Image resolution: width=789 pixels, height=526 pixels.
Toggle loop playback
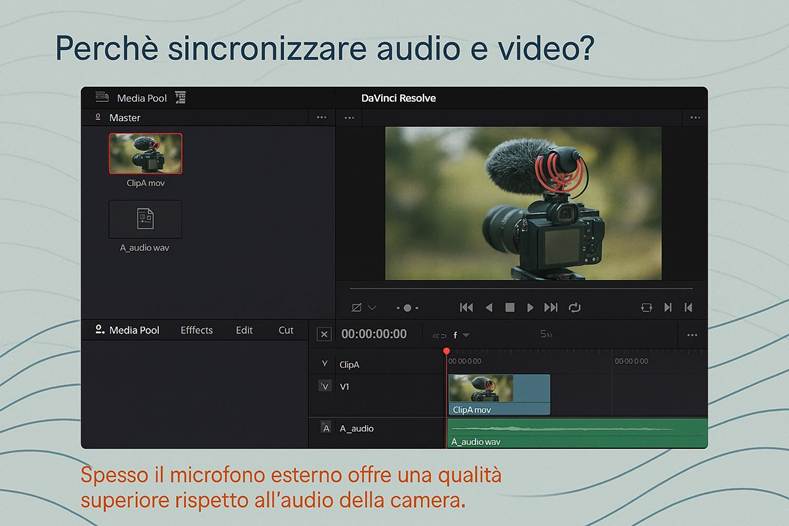tap(575, 307)
